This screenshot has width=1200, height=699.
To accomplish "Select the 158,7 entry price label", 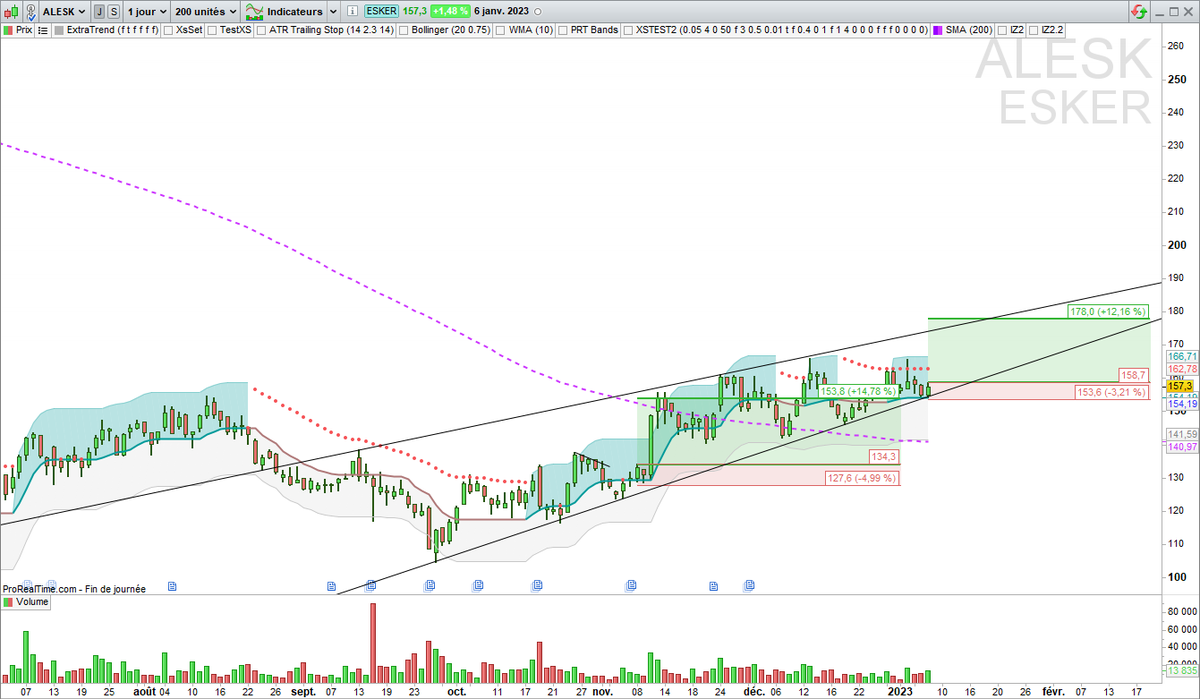I will click(1134, 375).
